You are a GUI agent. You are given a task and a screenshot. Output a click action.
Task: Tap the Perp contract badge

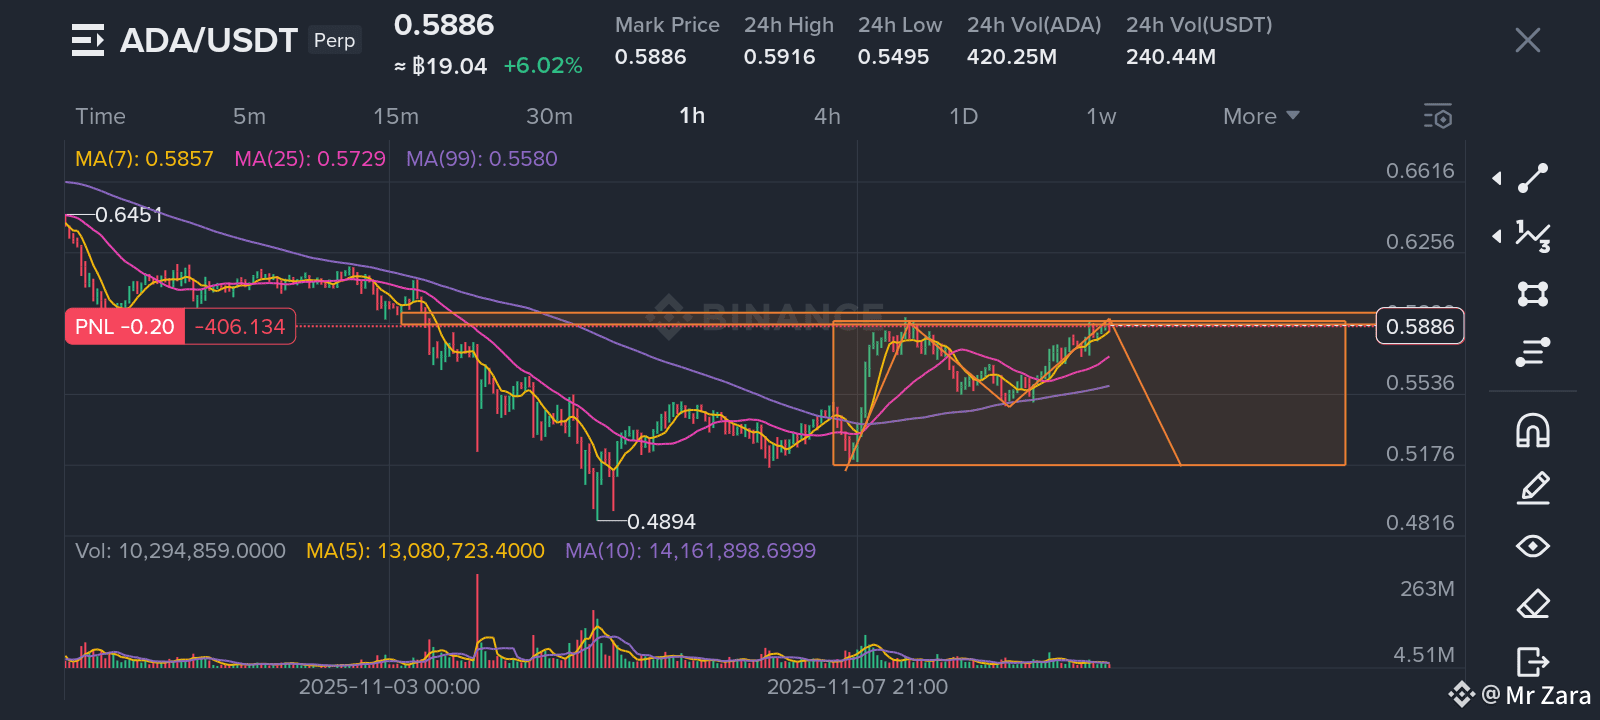click(335, 40)
